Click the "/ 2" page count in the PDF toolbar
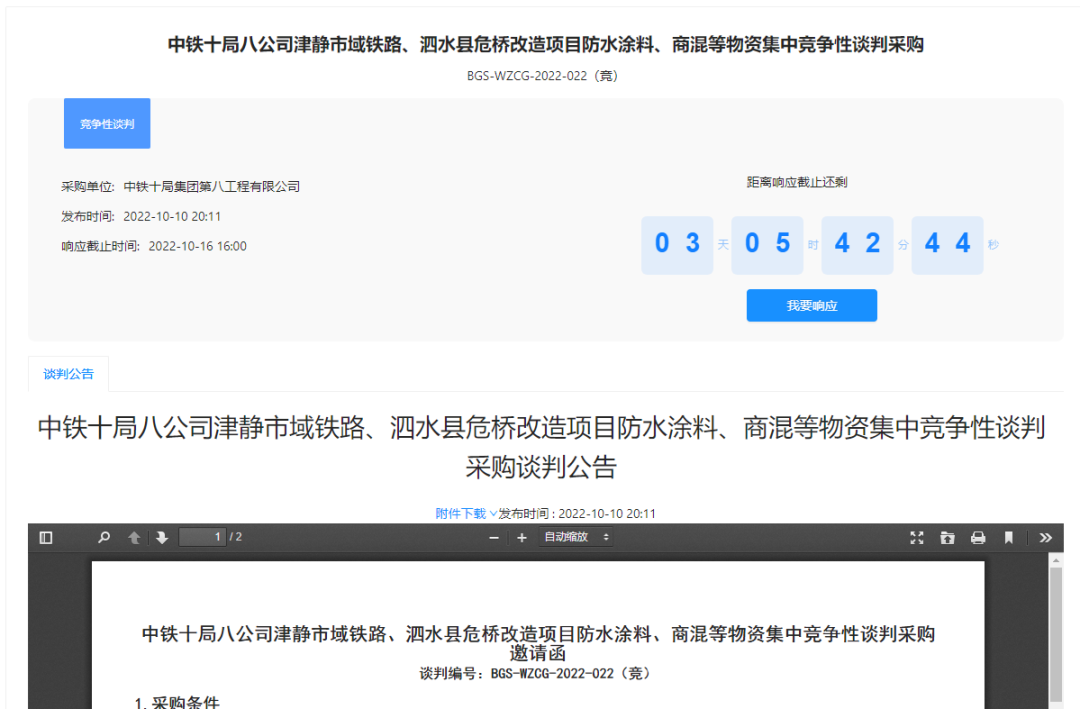 236,537
